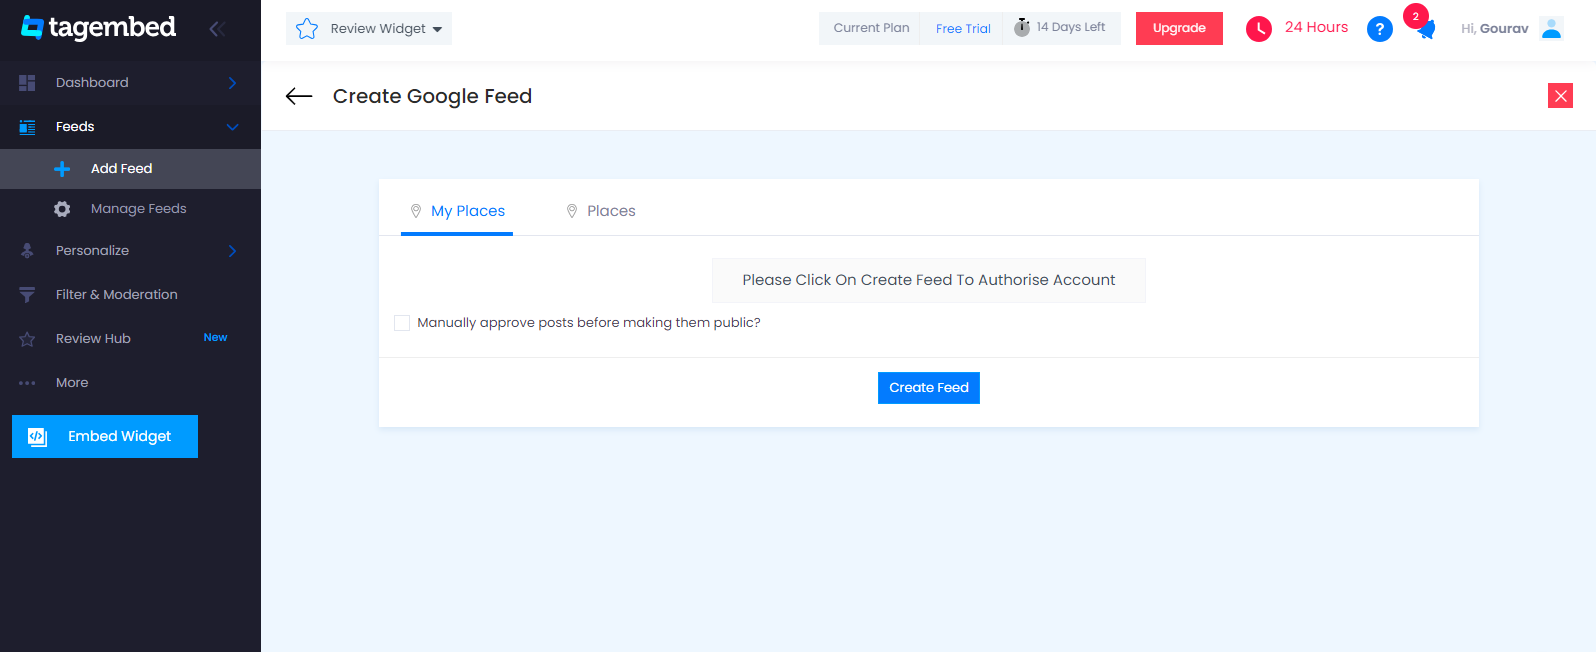
Task: Click the Embed Widget button
Action: [x=105, y=437]
